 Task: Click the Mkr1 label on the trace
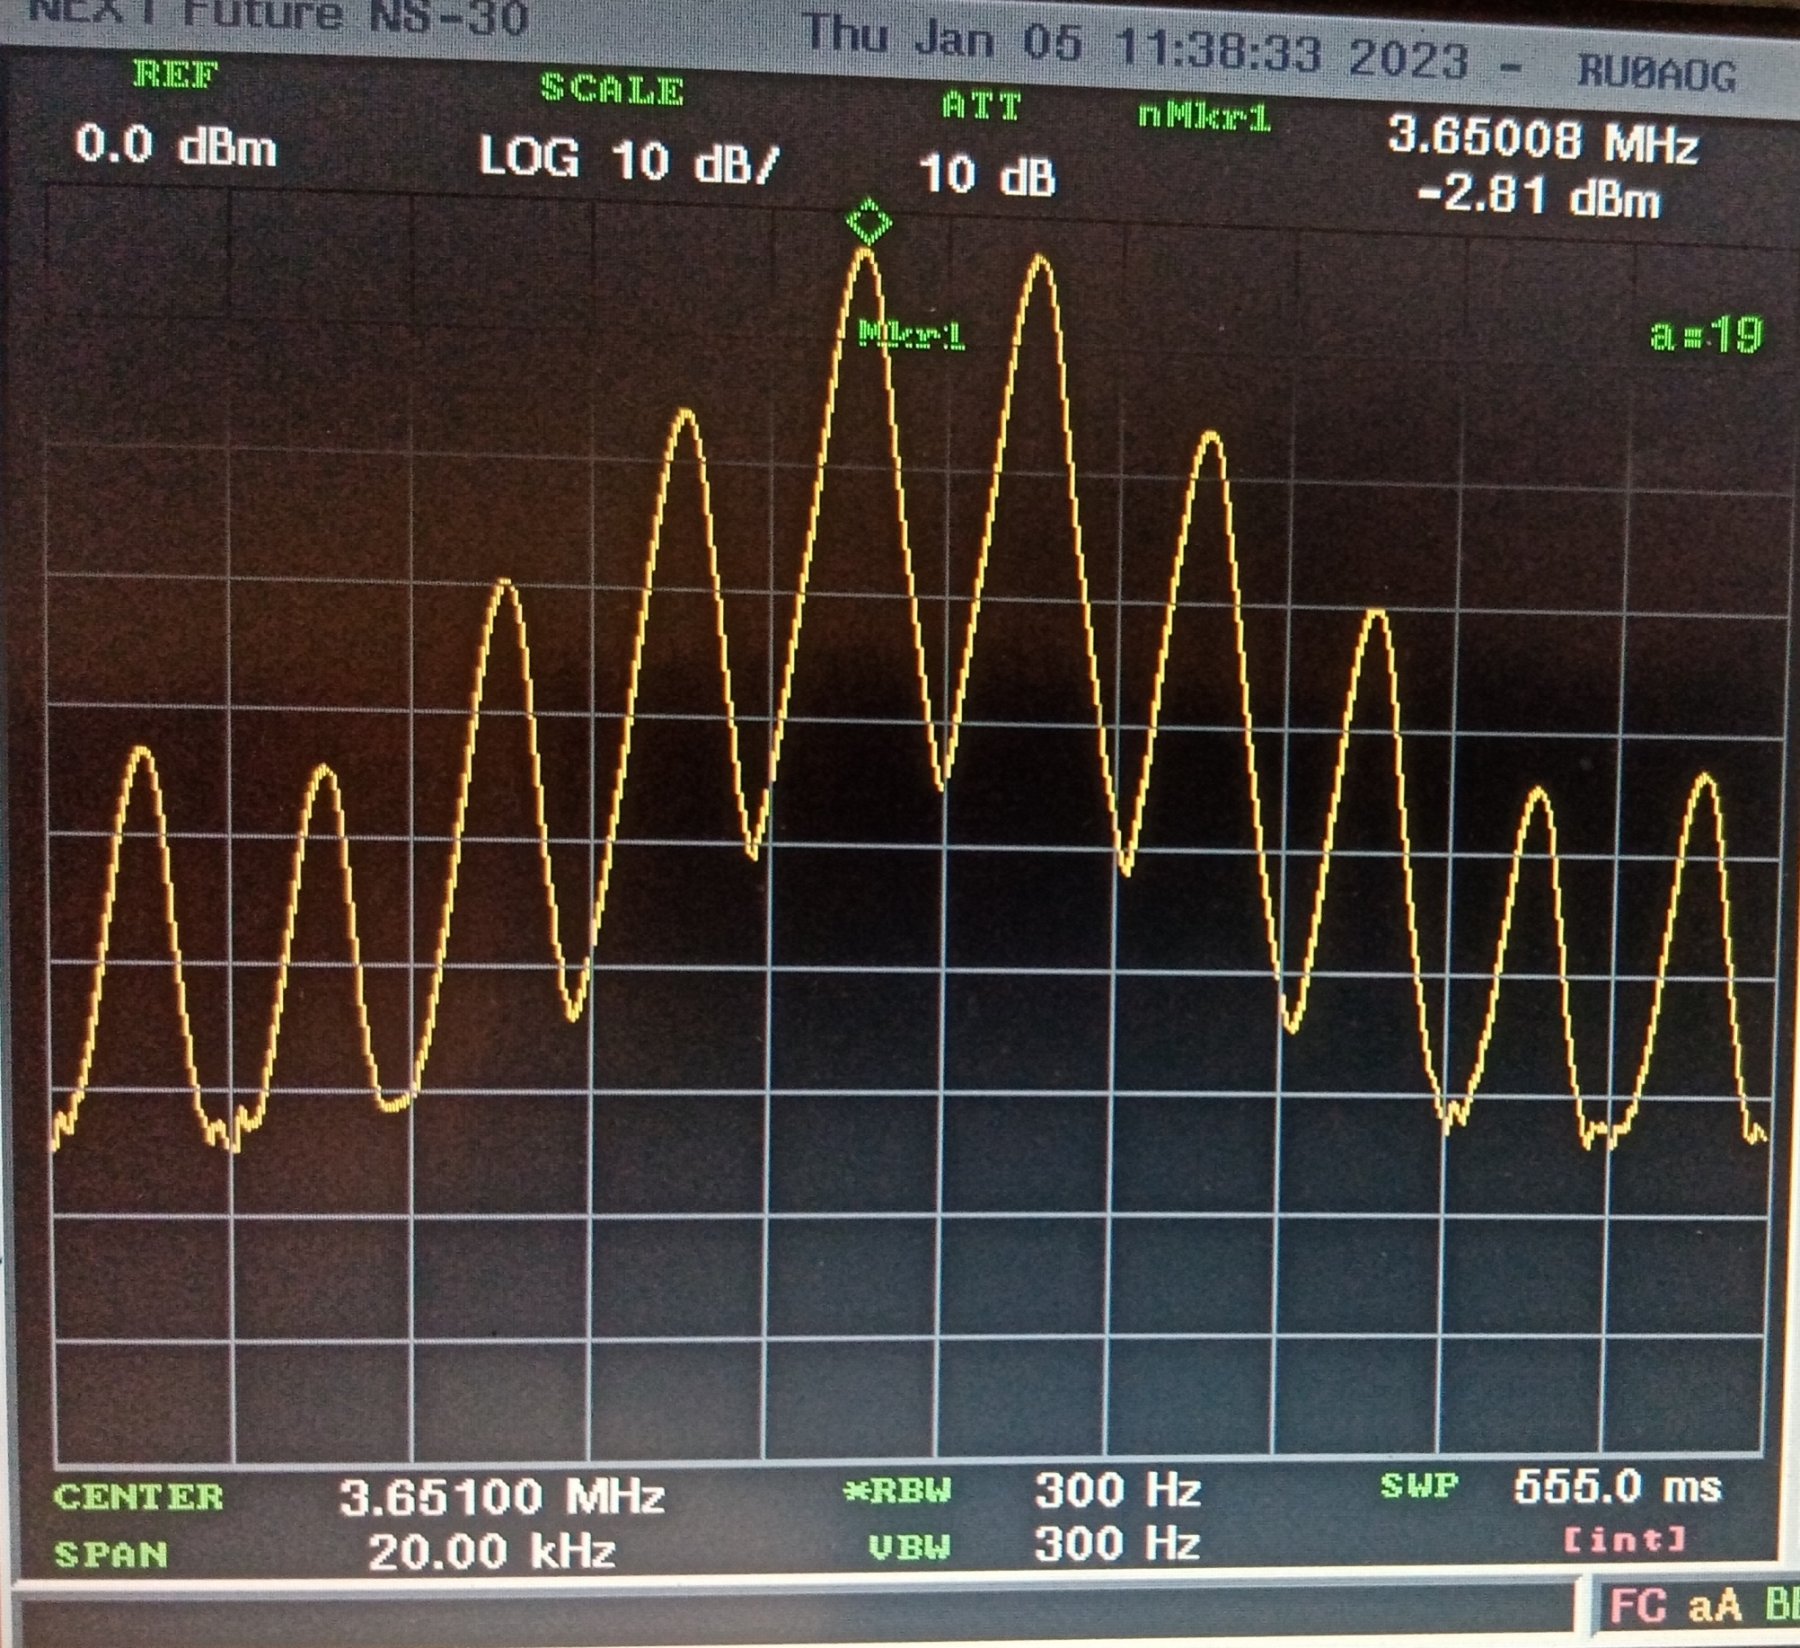912,335
